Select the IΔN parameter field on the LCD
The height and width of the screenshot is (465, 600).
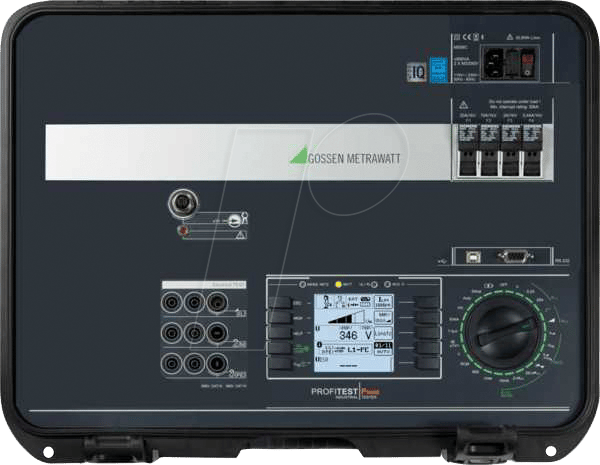tap(383, 302)
